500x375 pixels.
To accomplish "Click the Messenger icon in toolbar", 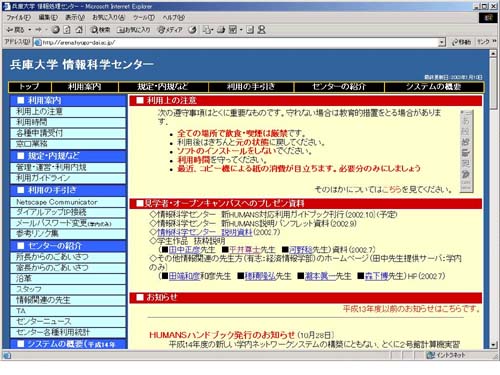I will point(262,30).
